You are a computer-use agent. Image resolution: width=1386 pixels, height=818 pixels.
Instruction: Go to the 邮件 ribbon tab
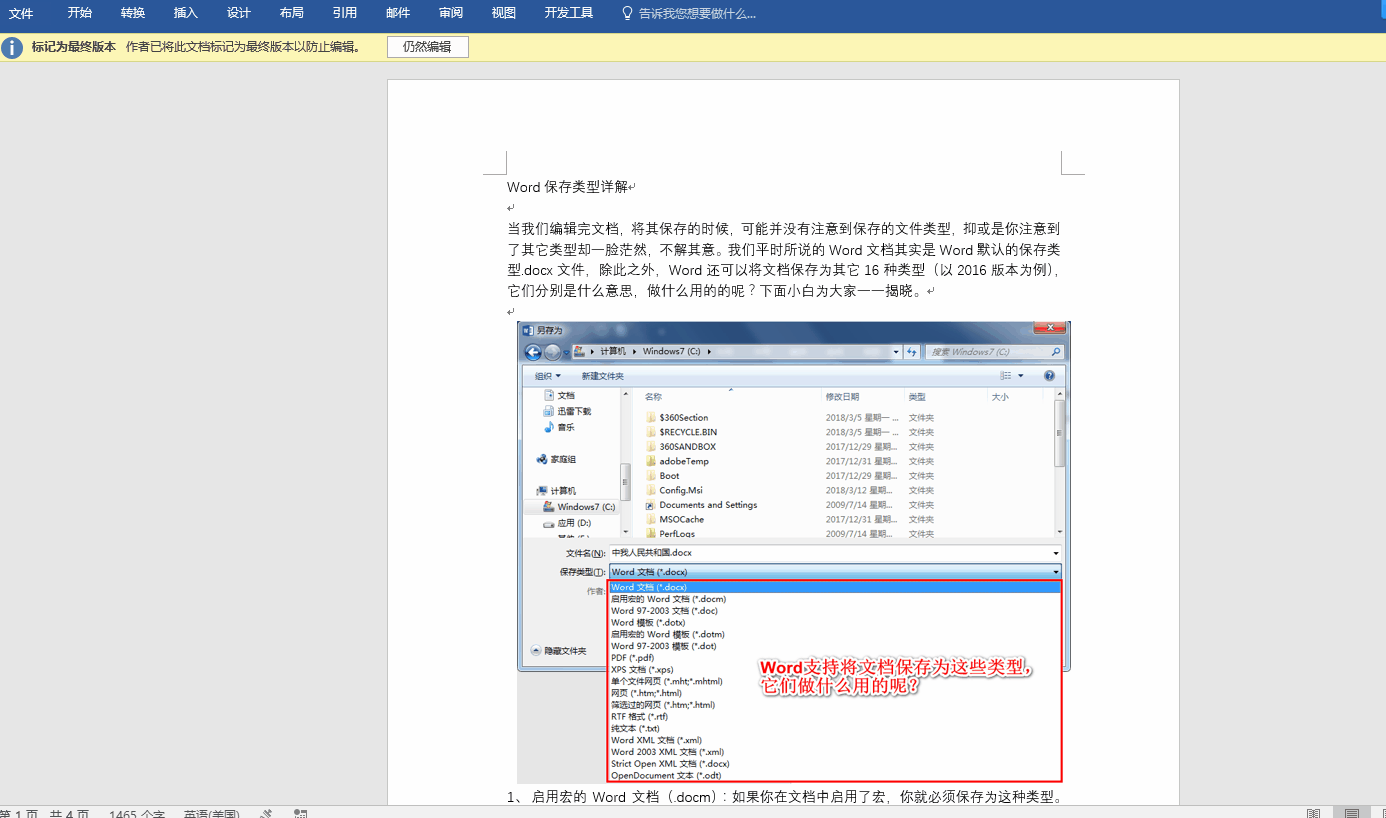pyautogui.click(x=398, y=13)
